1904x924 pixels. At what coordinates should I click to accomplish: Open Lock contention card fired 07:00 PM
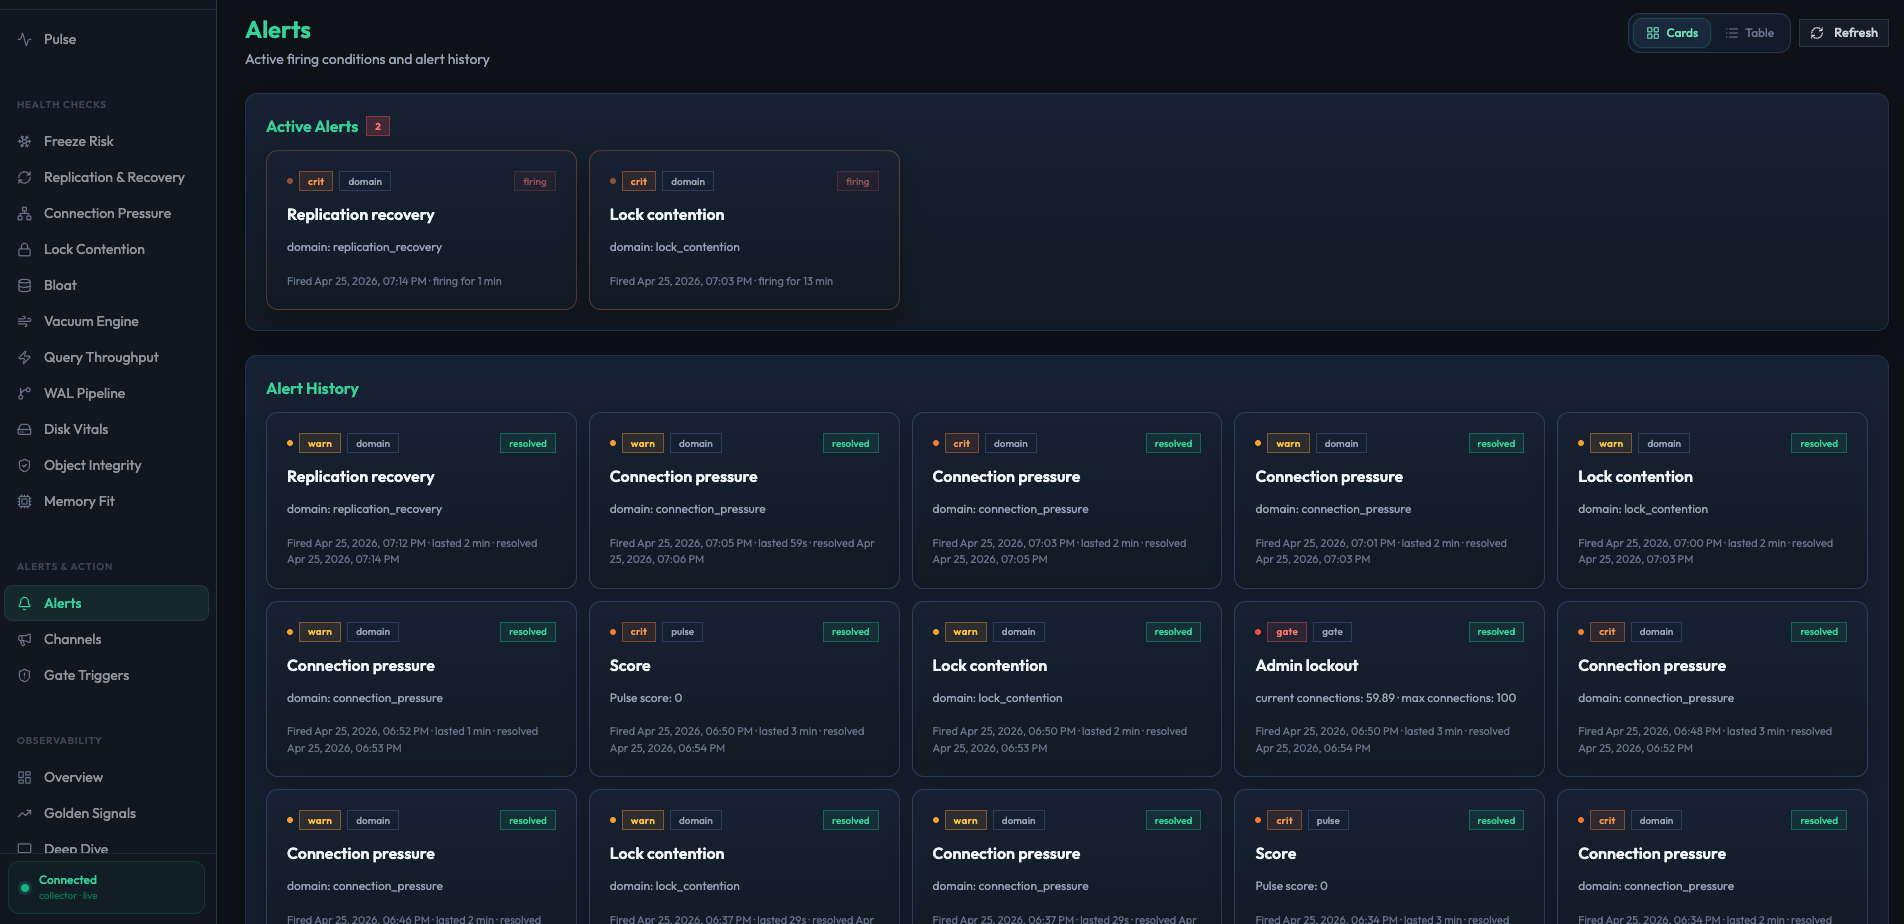tap(1712, 500)
